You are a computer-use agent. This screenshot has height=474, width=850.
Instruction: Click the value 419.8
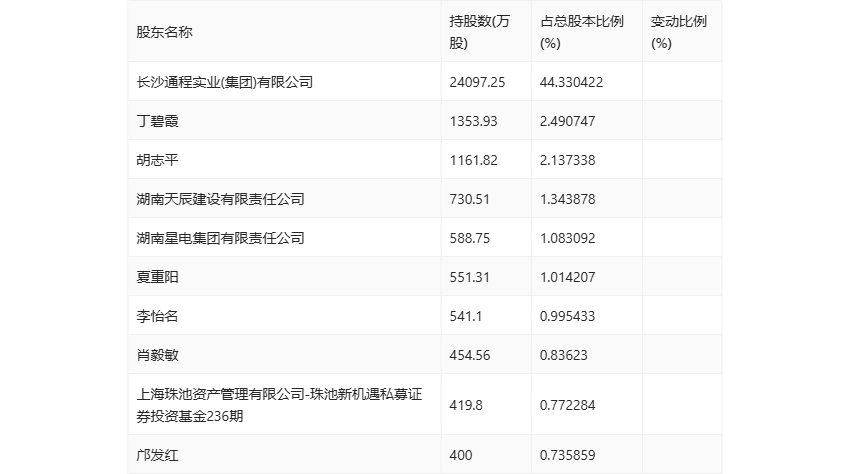[466, 405]
